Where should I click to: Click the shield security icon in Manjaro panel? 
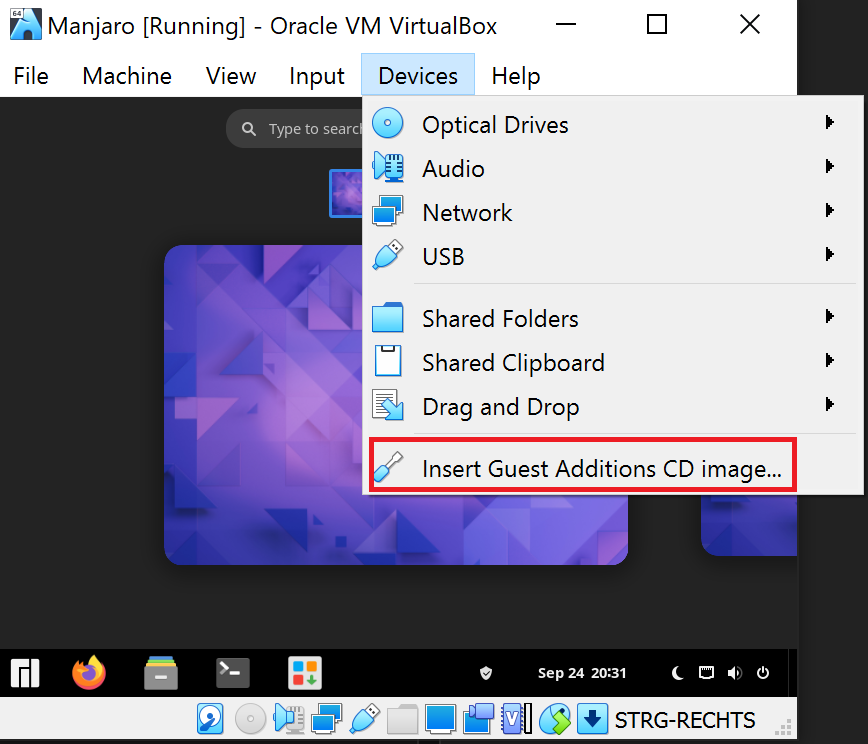(485, 673)
